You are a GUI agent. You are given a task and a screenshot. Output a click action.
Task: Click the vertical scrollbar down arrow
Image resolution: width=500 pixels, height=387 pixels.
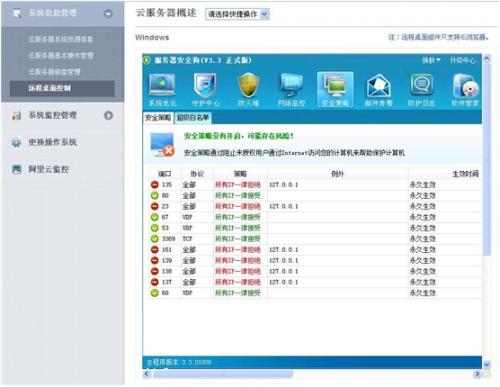tap(486, 364)
